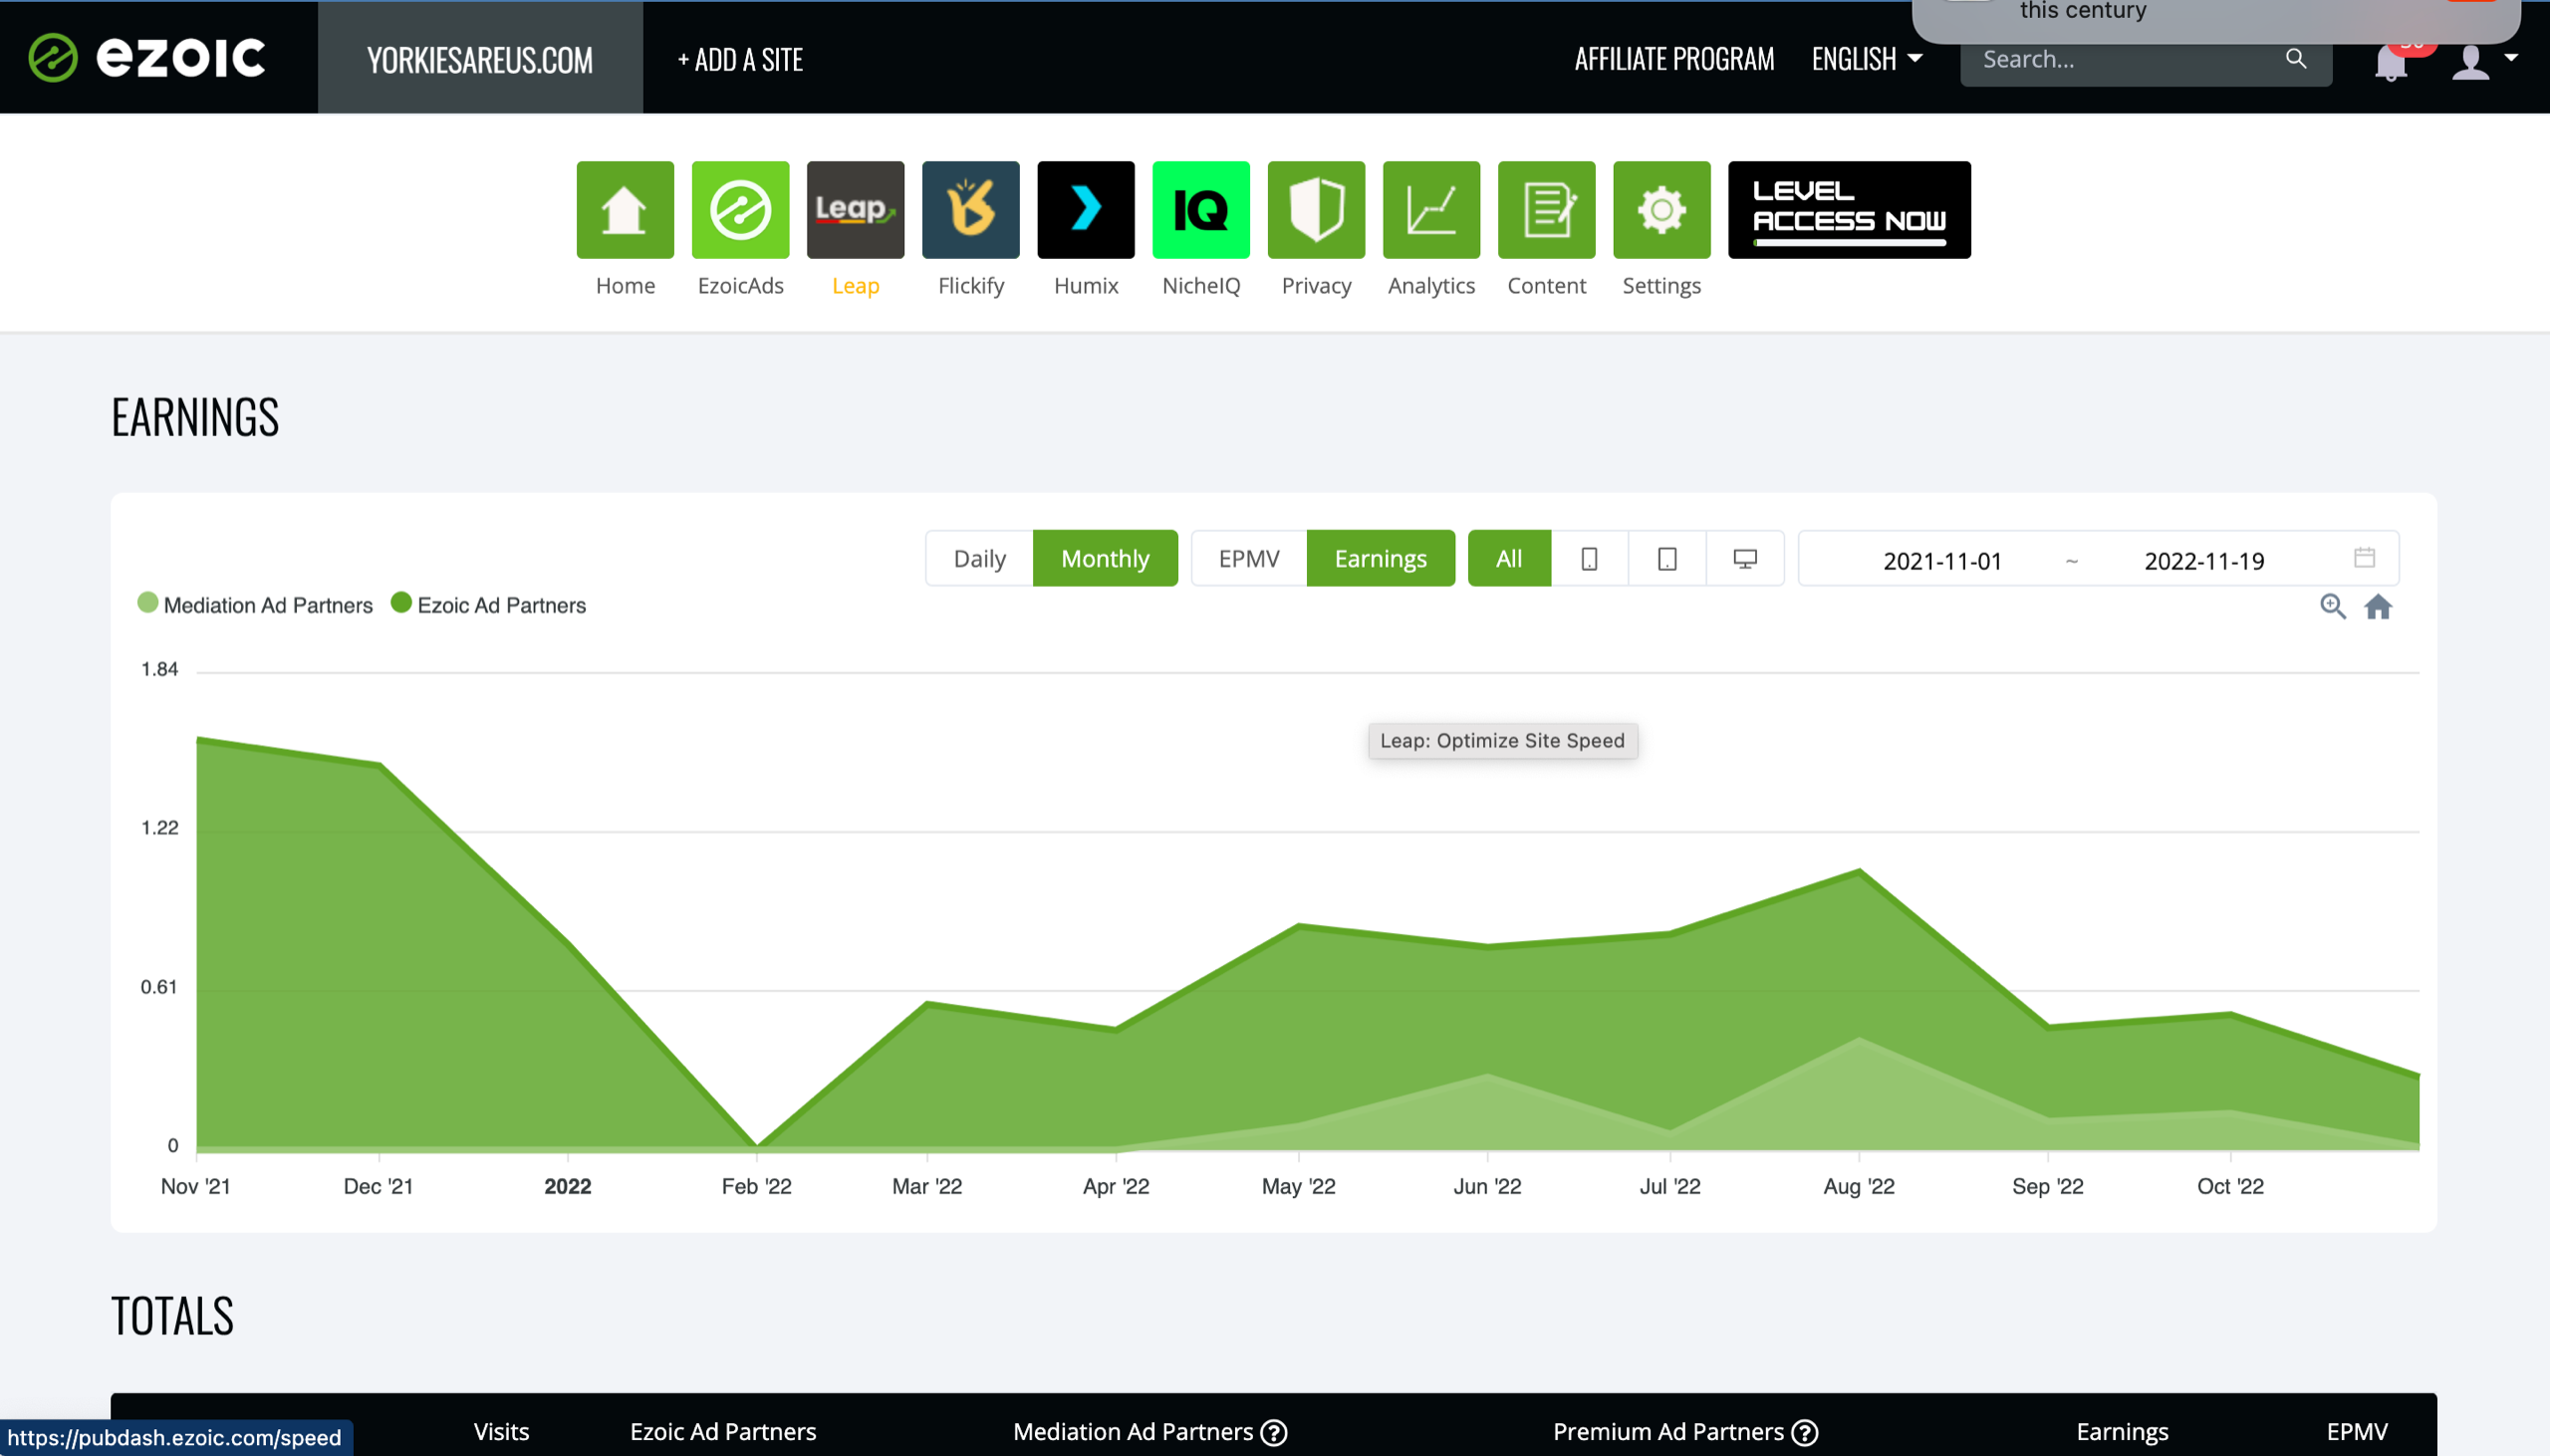Open the EzoicAds icon
The image size is (2550, 1456).
point(740,209)
